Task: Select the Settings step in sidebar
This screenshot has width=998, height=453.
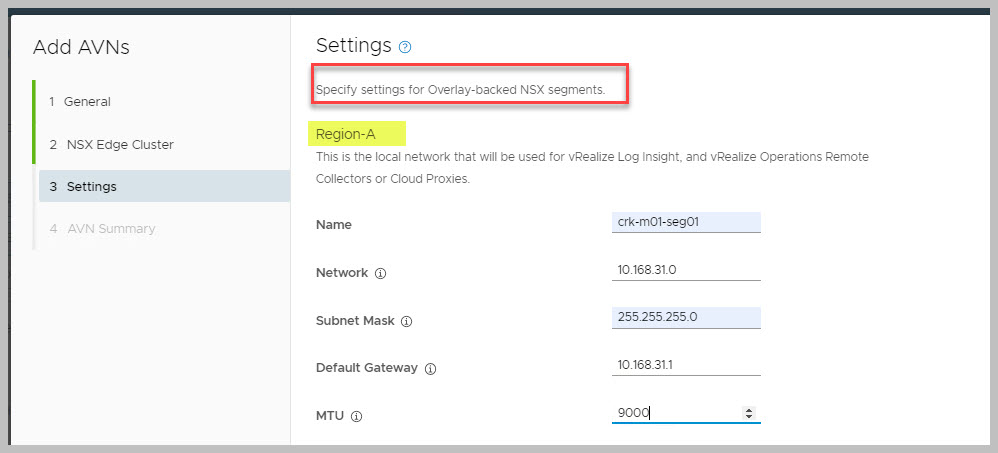Action: point(91,186)
